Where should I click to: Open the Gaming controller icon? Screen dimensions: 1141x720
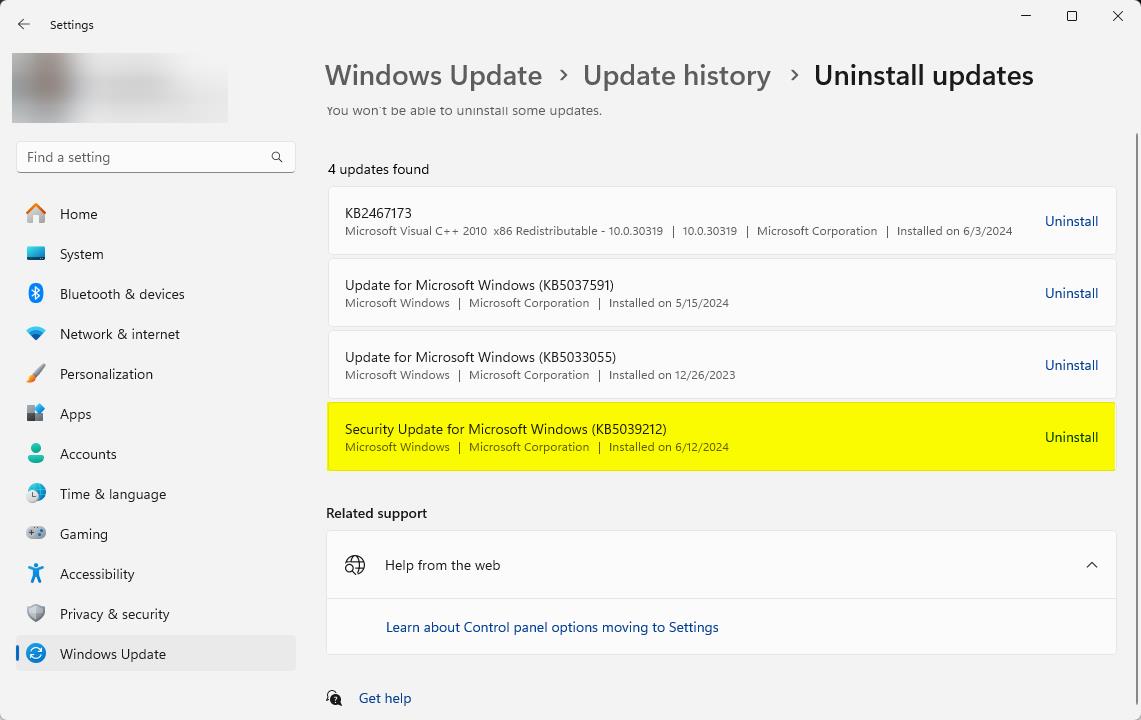click(x=36, y=534)
